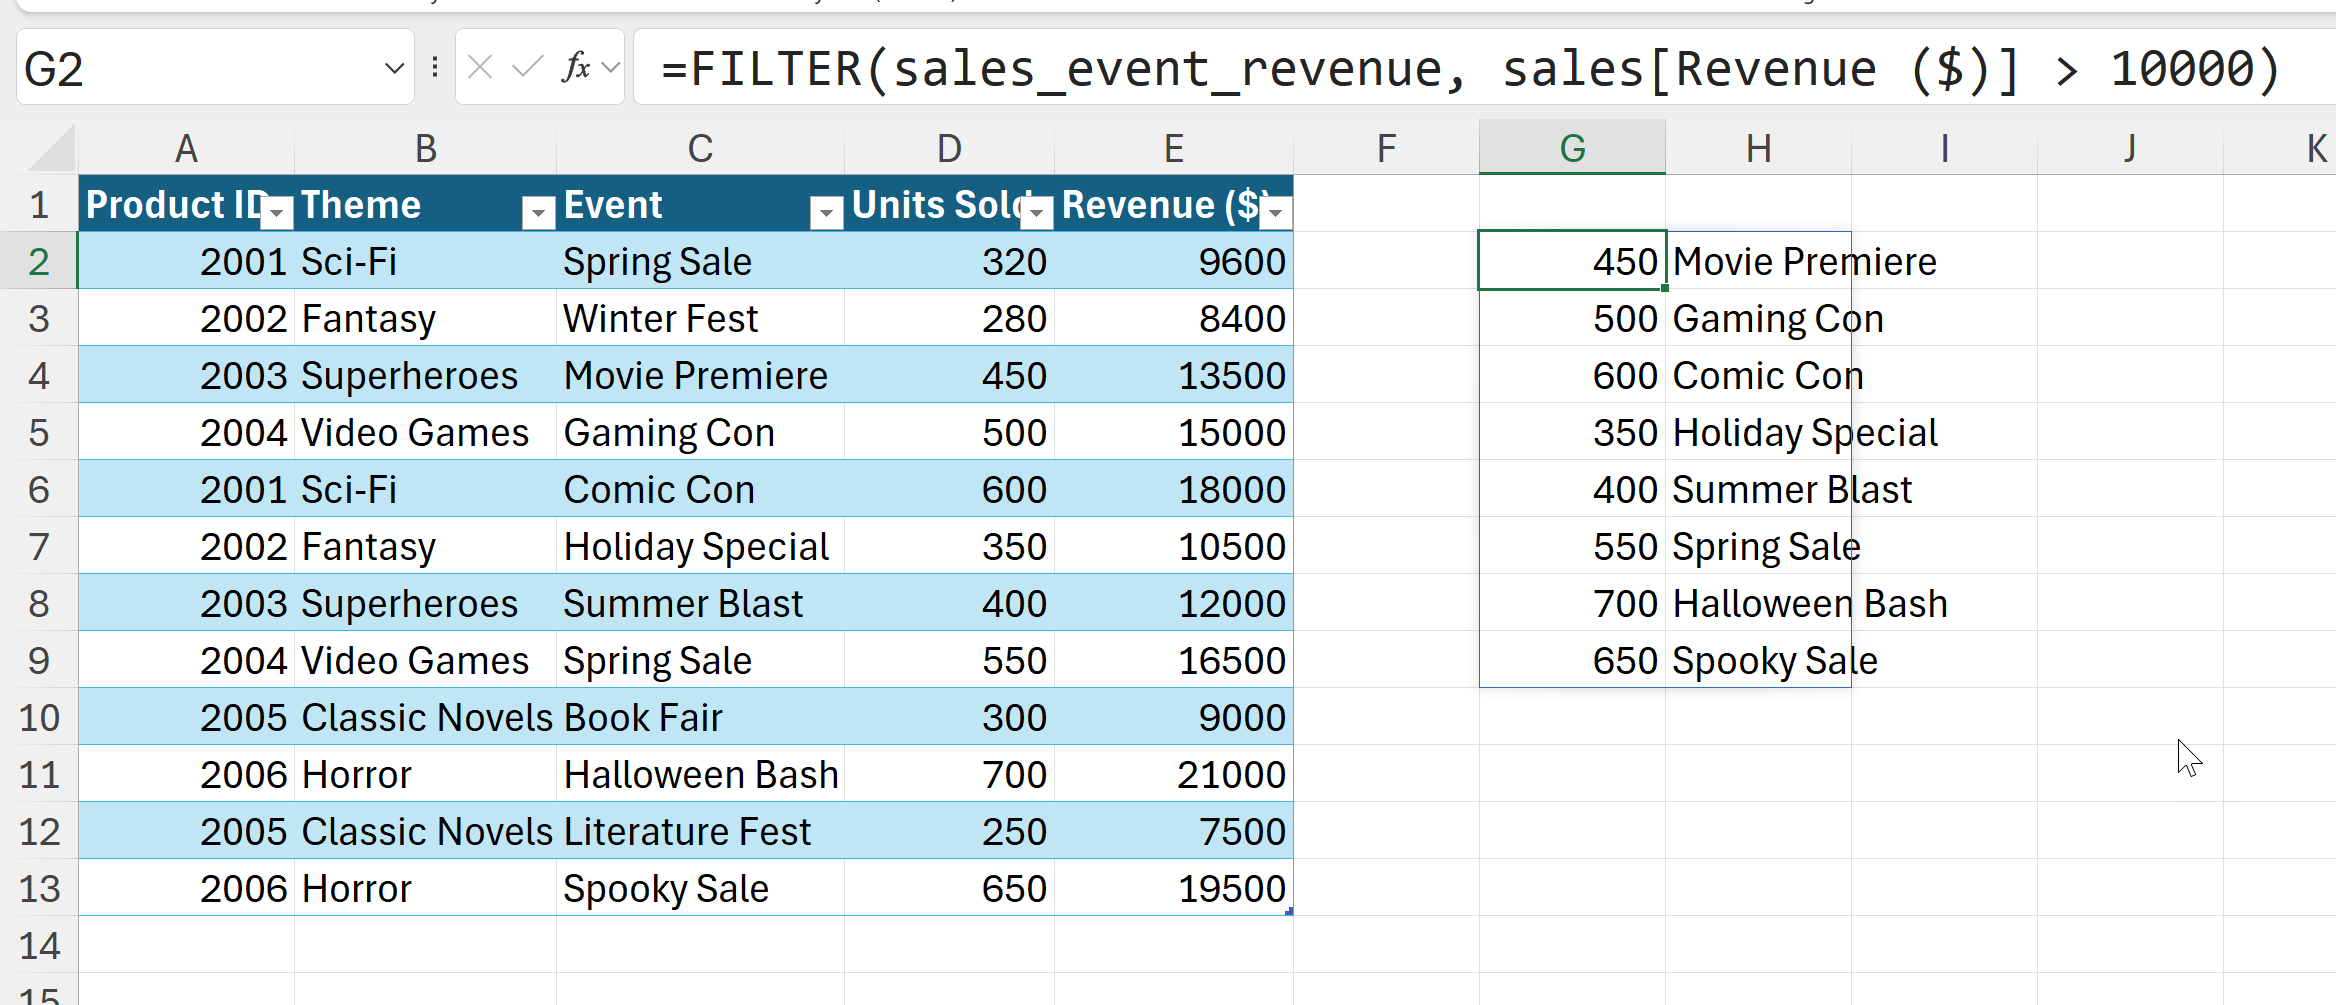2336x1005 pixels.
Task: Cancel the formula entry with the X icon
Action: pyautogui.click(x=480, y=67)
